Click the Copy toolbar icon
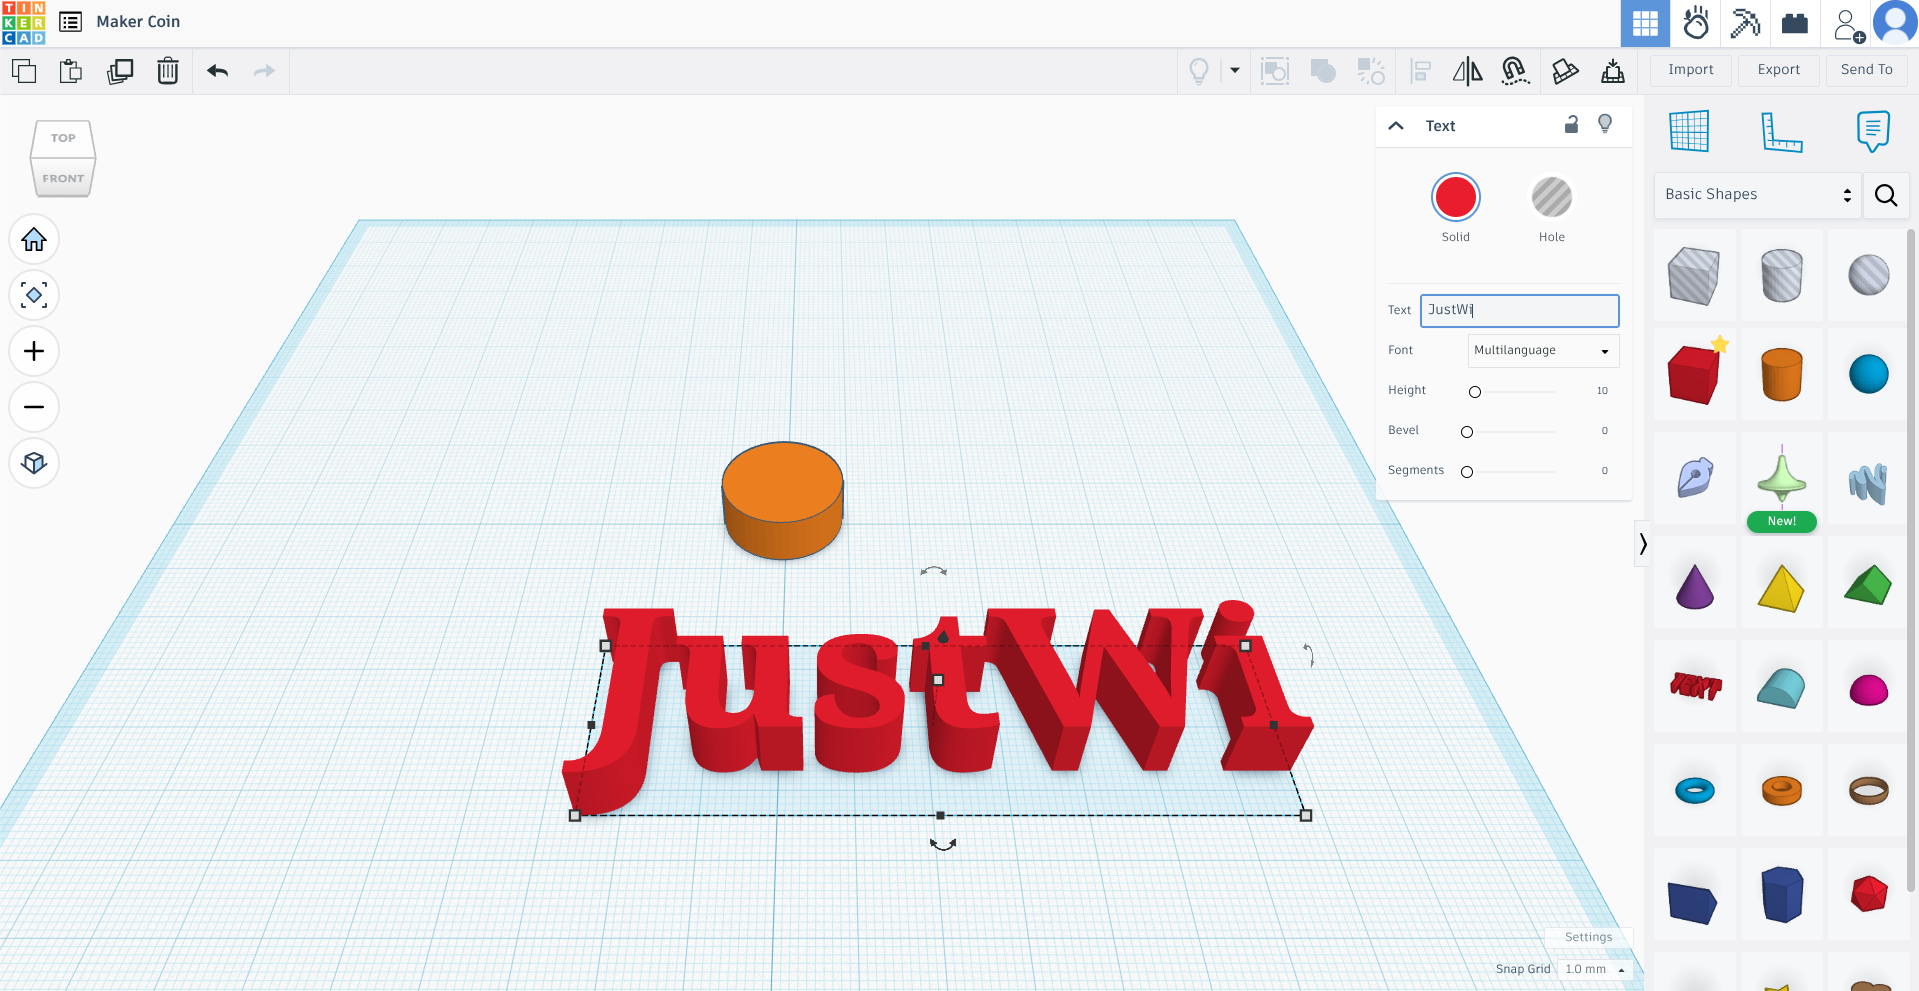 pyautogui.click(x=24, y=71)
